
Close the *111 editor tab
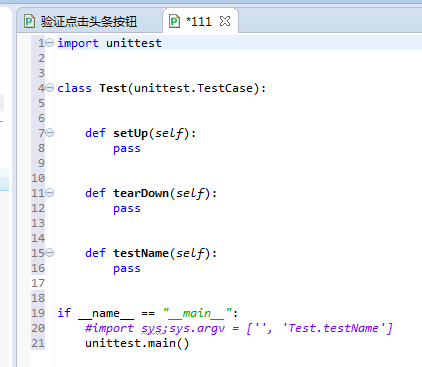pos(225,21)
